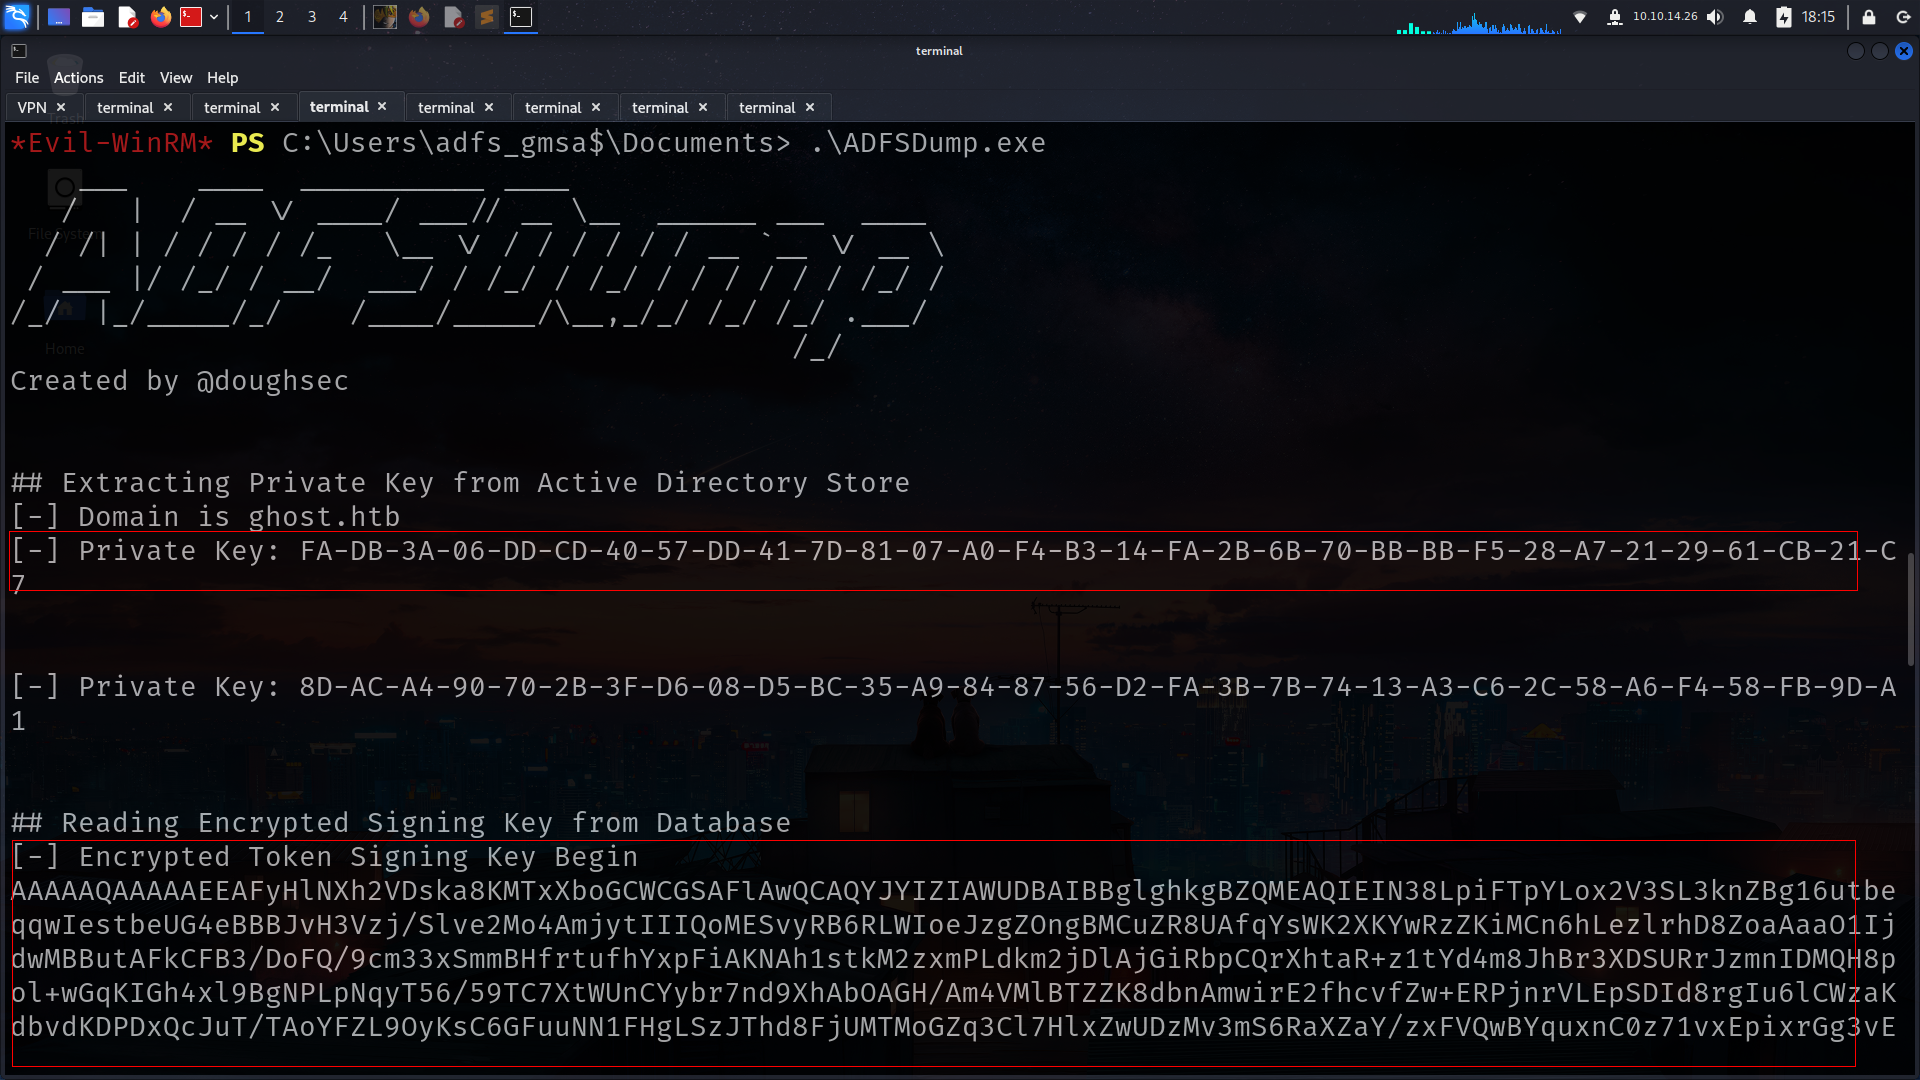Select the running Firefox window in taskbar
Viewport: 1920px width, 1080px height.
(x=419, y=17)
